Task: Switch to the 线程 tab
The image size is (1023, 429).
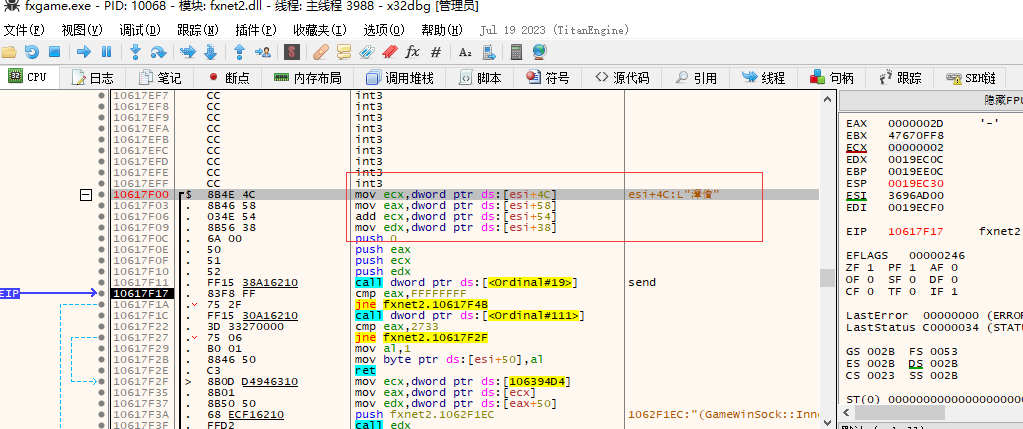Action: (763, 78)
